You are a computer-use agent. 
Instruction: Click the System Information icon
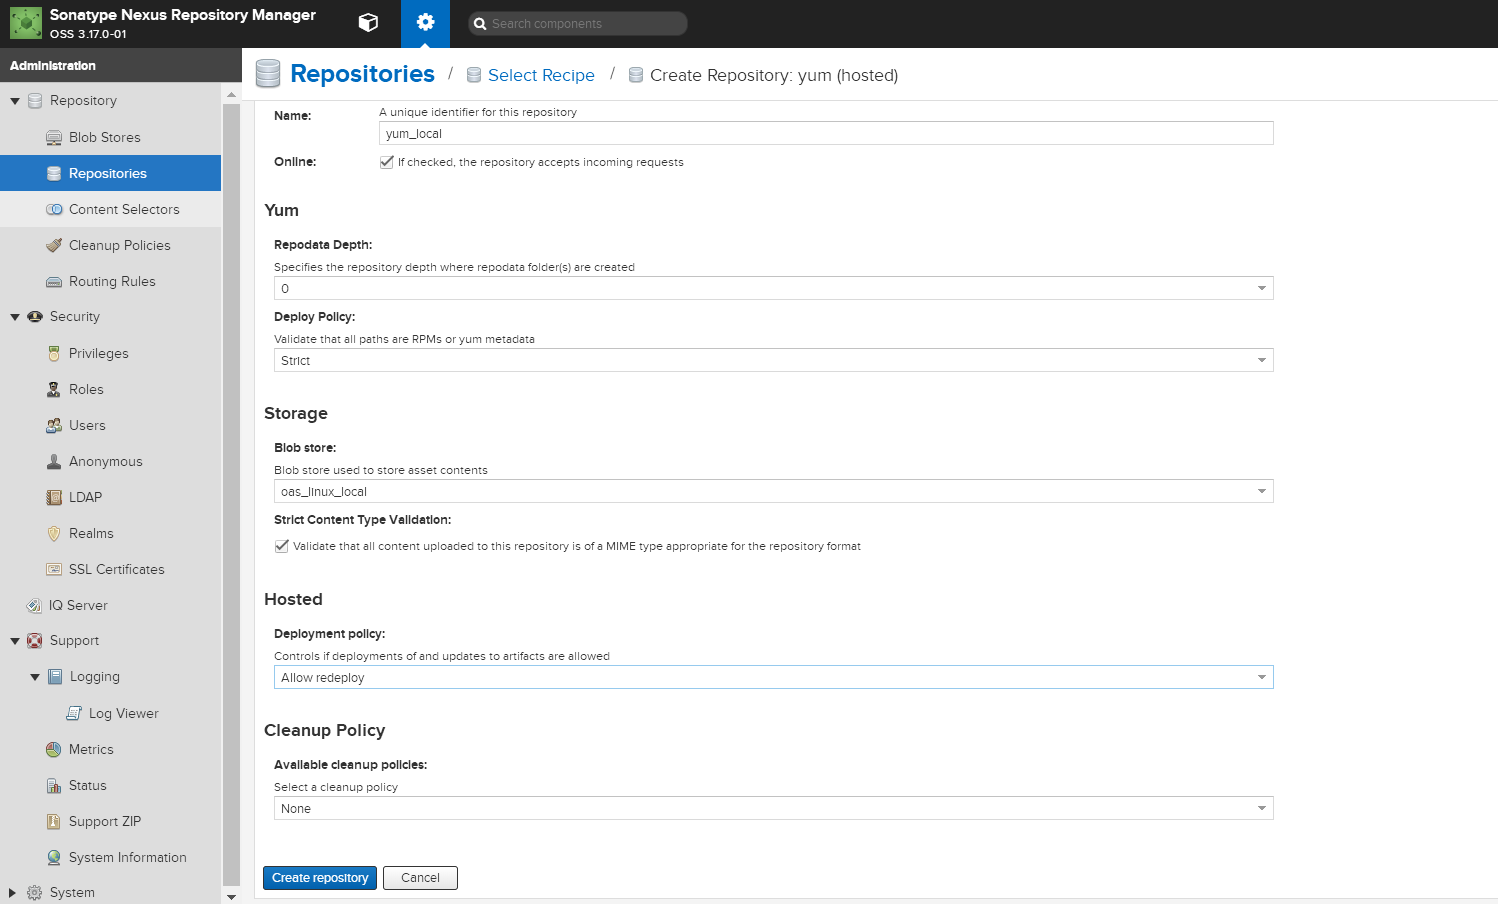click(54, 857)
